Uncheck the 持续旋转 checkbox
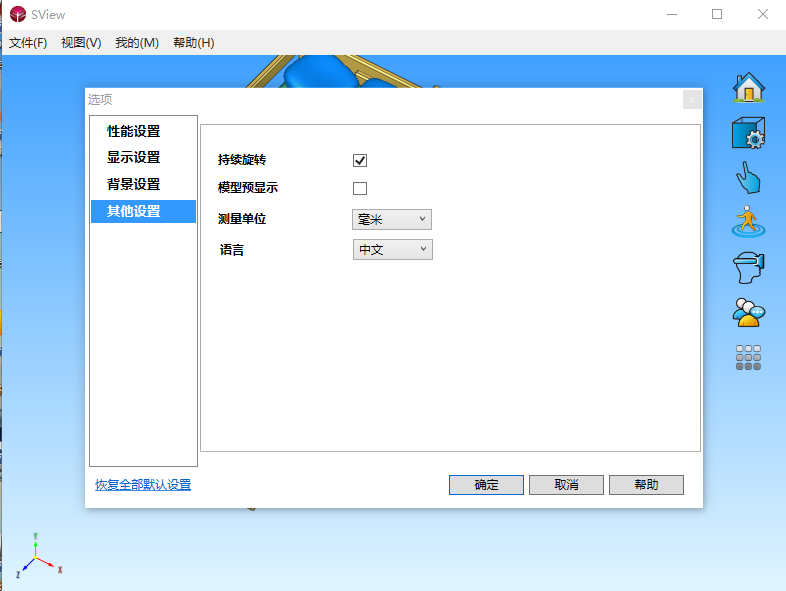This screenshot has height=591, width=786. point(360,160)
